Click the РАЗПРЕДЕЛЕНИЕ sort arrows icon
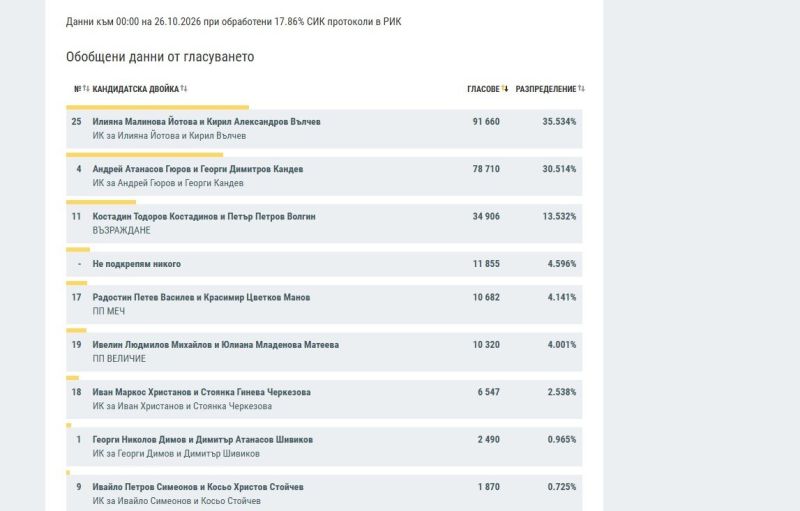The width and height of the screenshot is (800, 511). pyautogui.click(x=581, y=89)
